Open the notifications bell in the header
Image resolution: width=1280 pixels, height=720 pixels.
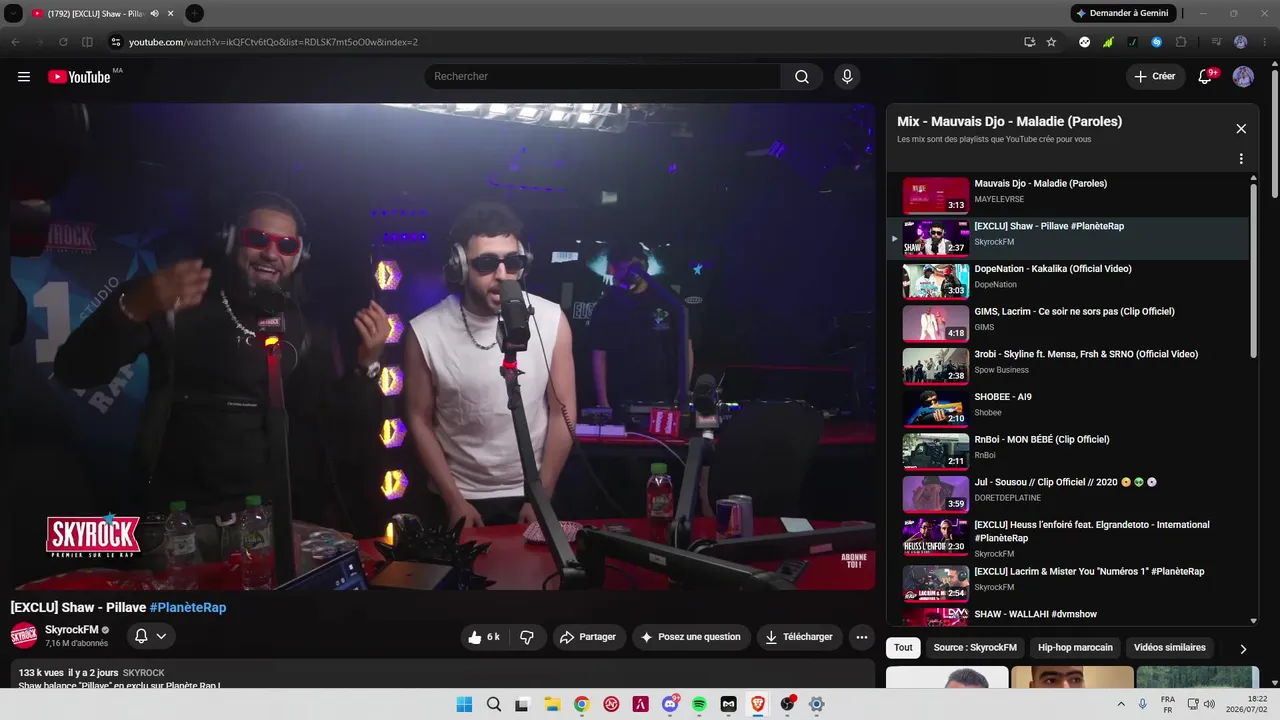click(x=1205, y=77)
